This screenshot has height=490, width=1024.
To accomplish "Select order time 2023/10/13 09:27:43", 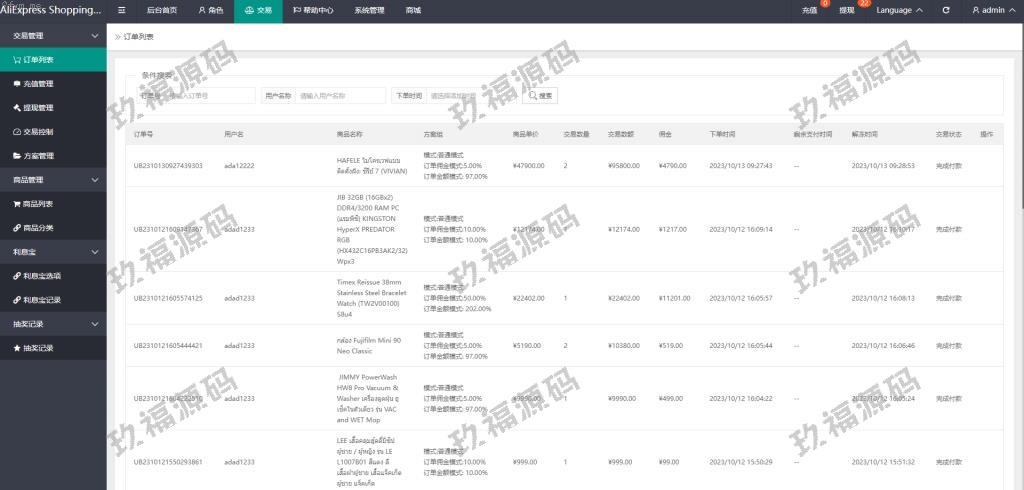I will click(741, 166).
